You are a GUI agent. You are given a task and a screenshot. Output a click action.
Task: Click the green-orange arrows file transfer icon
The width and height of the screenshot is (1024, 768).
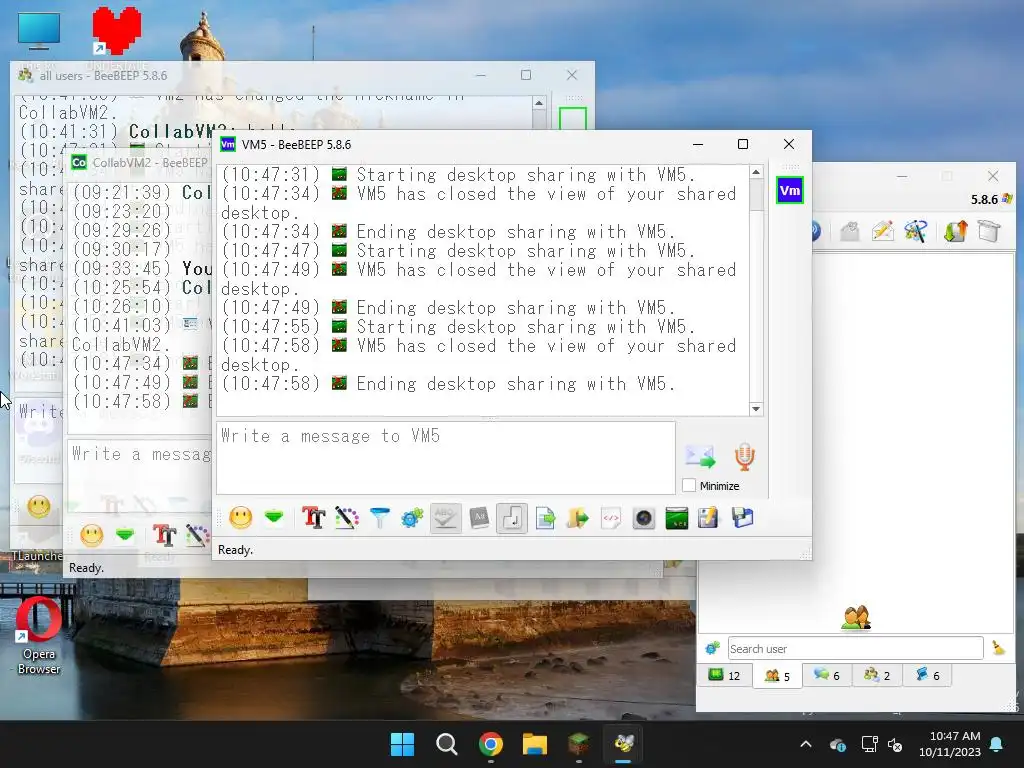tap(955, 231)
